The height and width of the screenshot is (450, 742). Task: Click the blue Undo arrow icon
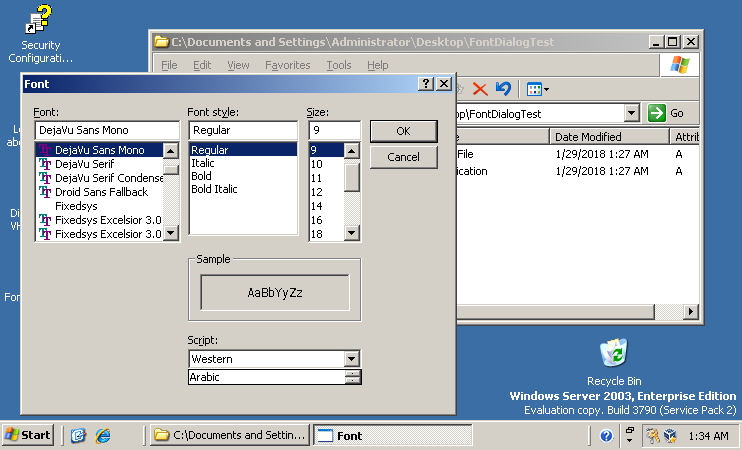(503, 89)
